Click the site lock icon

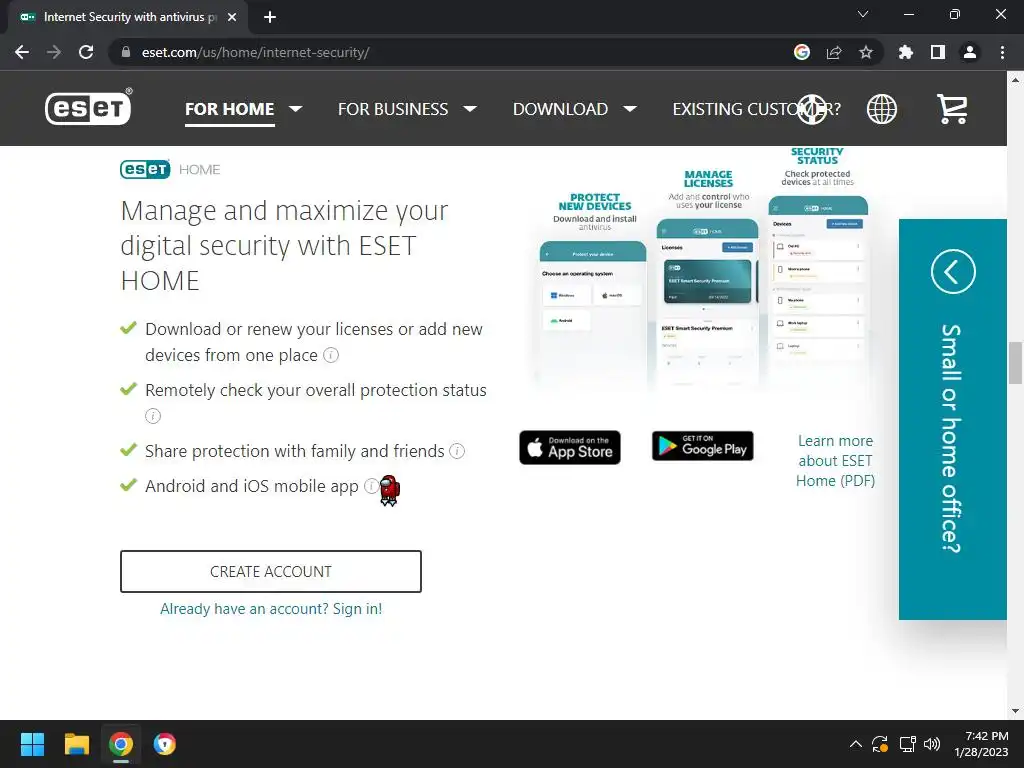[126, 52]
